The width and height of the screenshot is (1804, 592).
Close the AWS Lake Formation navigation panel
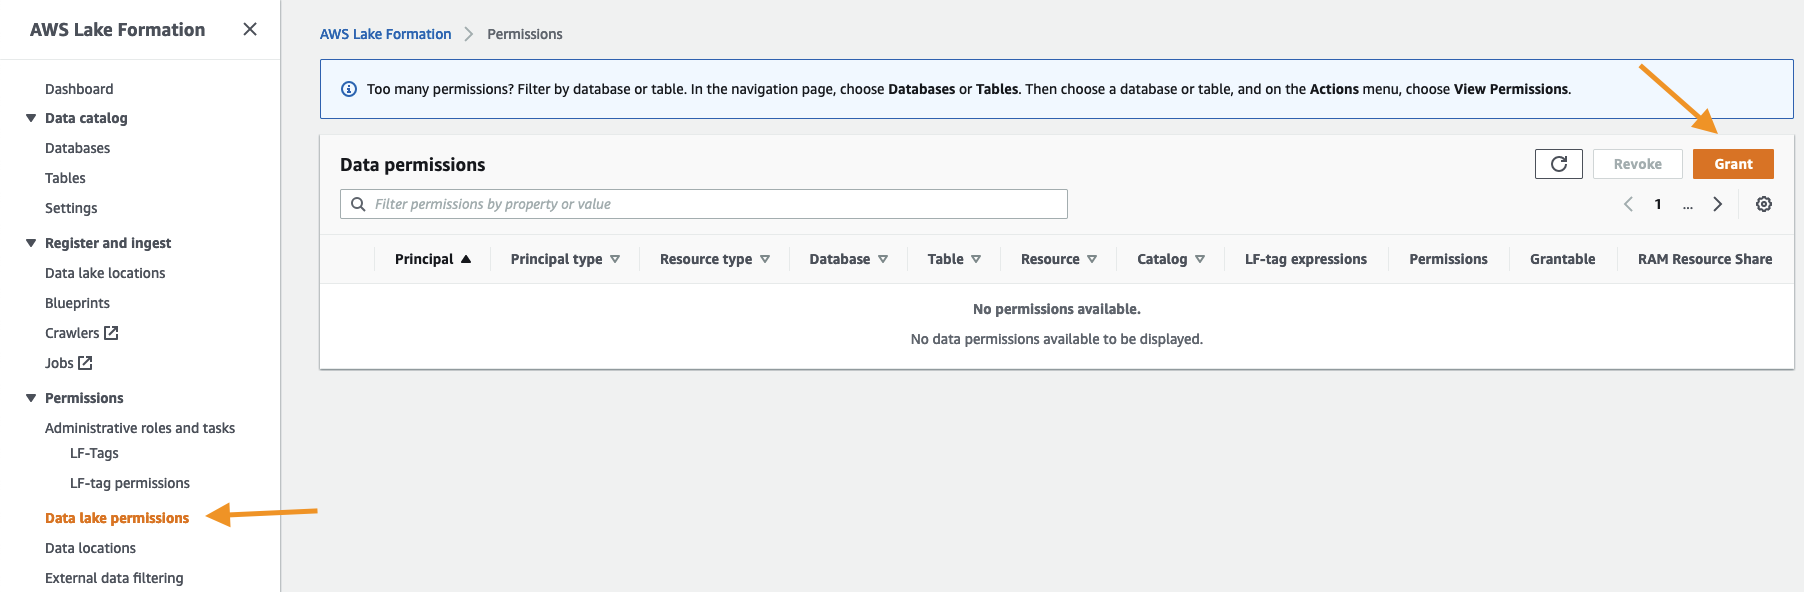pos(250,29)
